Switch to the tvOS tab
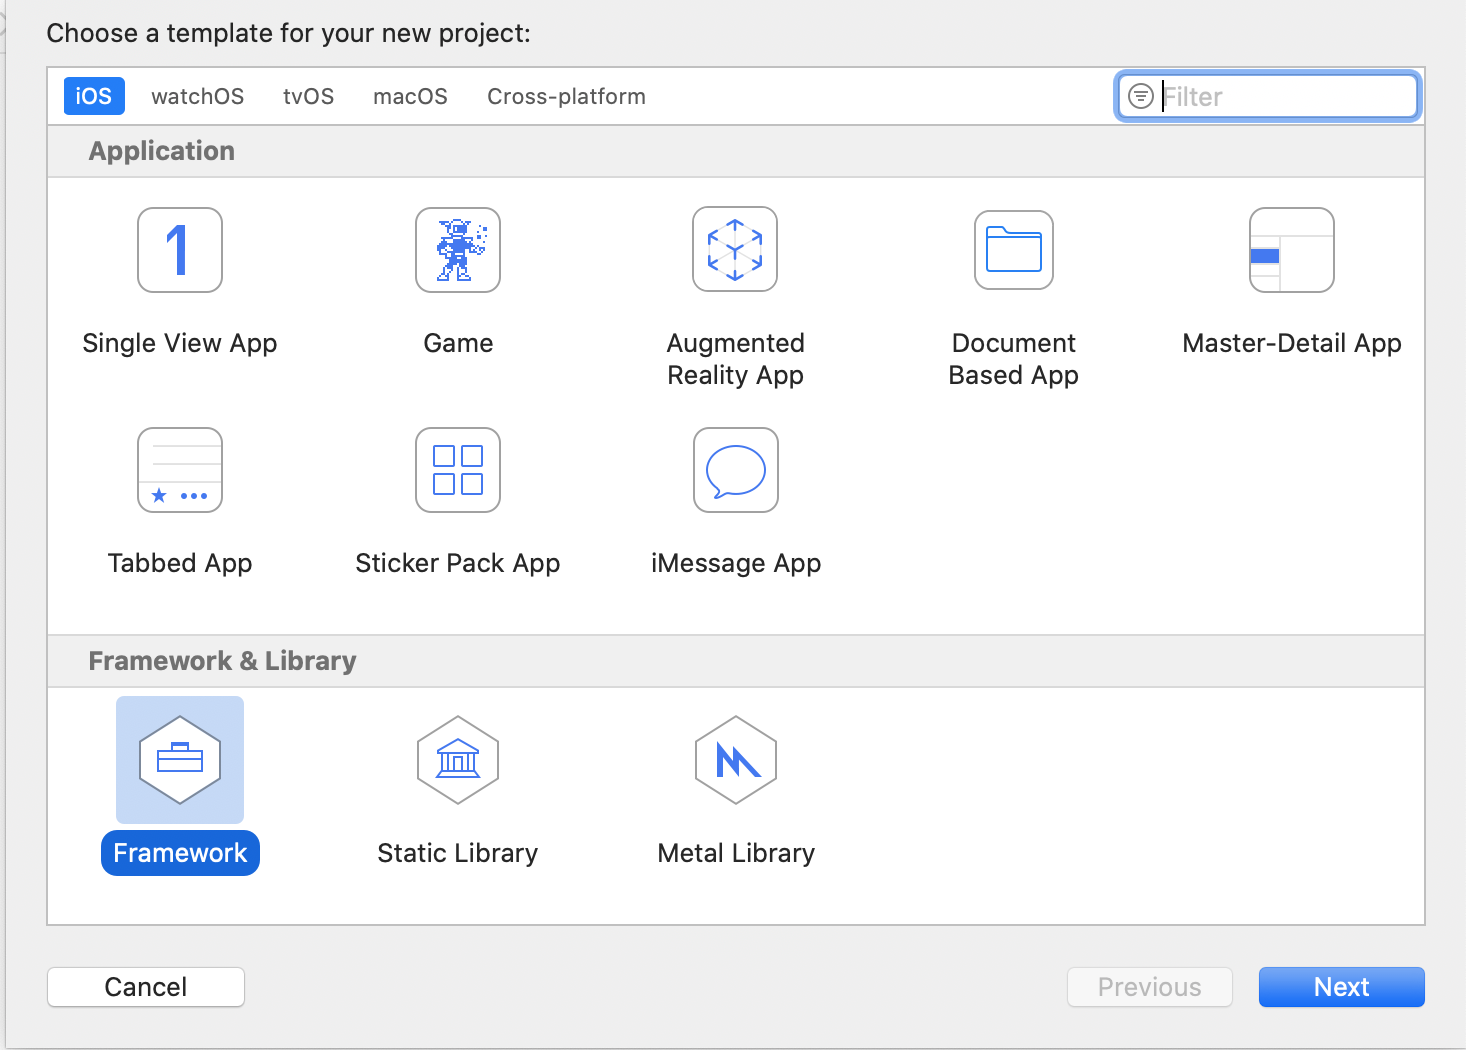 (x=308, y=96)
